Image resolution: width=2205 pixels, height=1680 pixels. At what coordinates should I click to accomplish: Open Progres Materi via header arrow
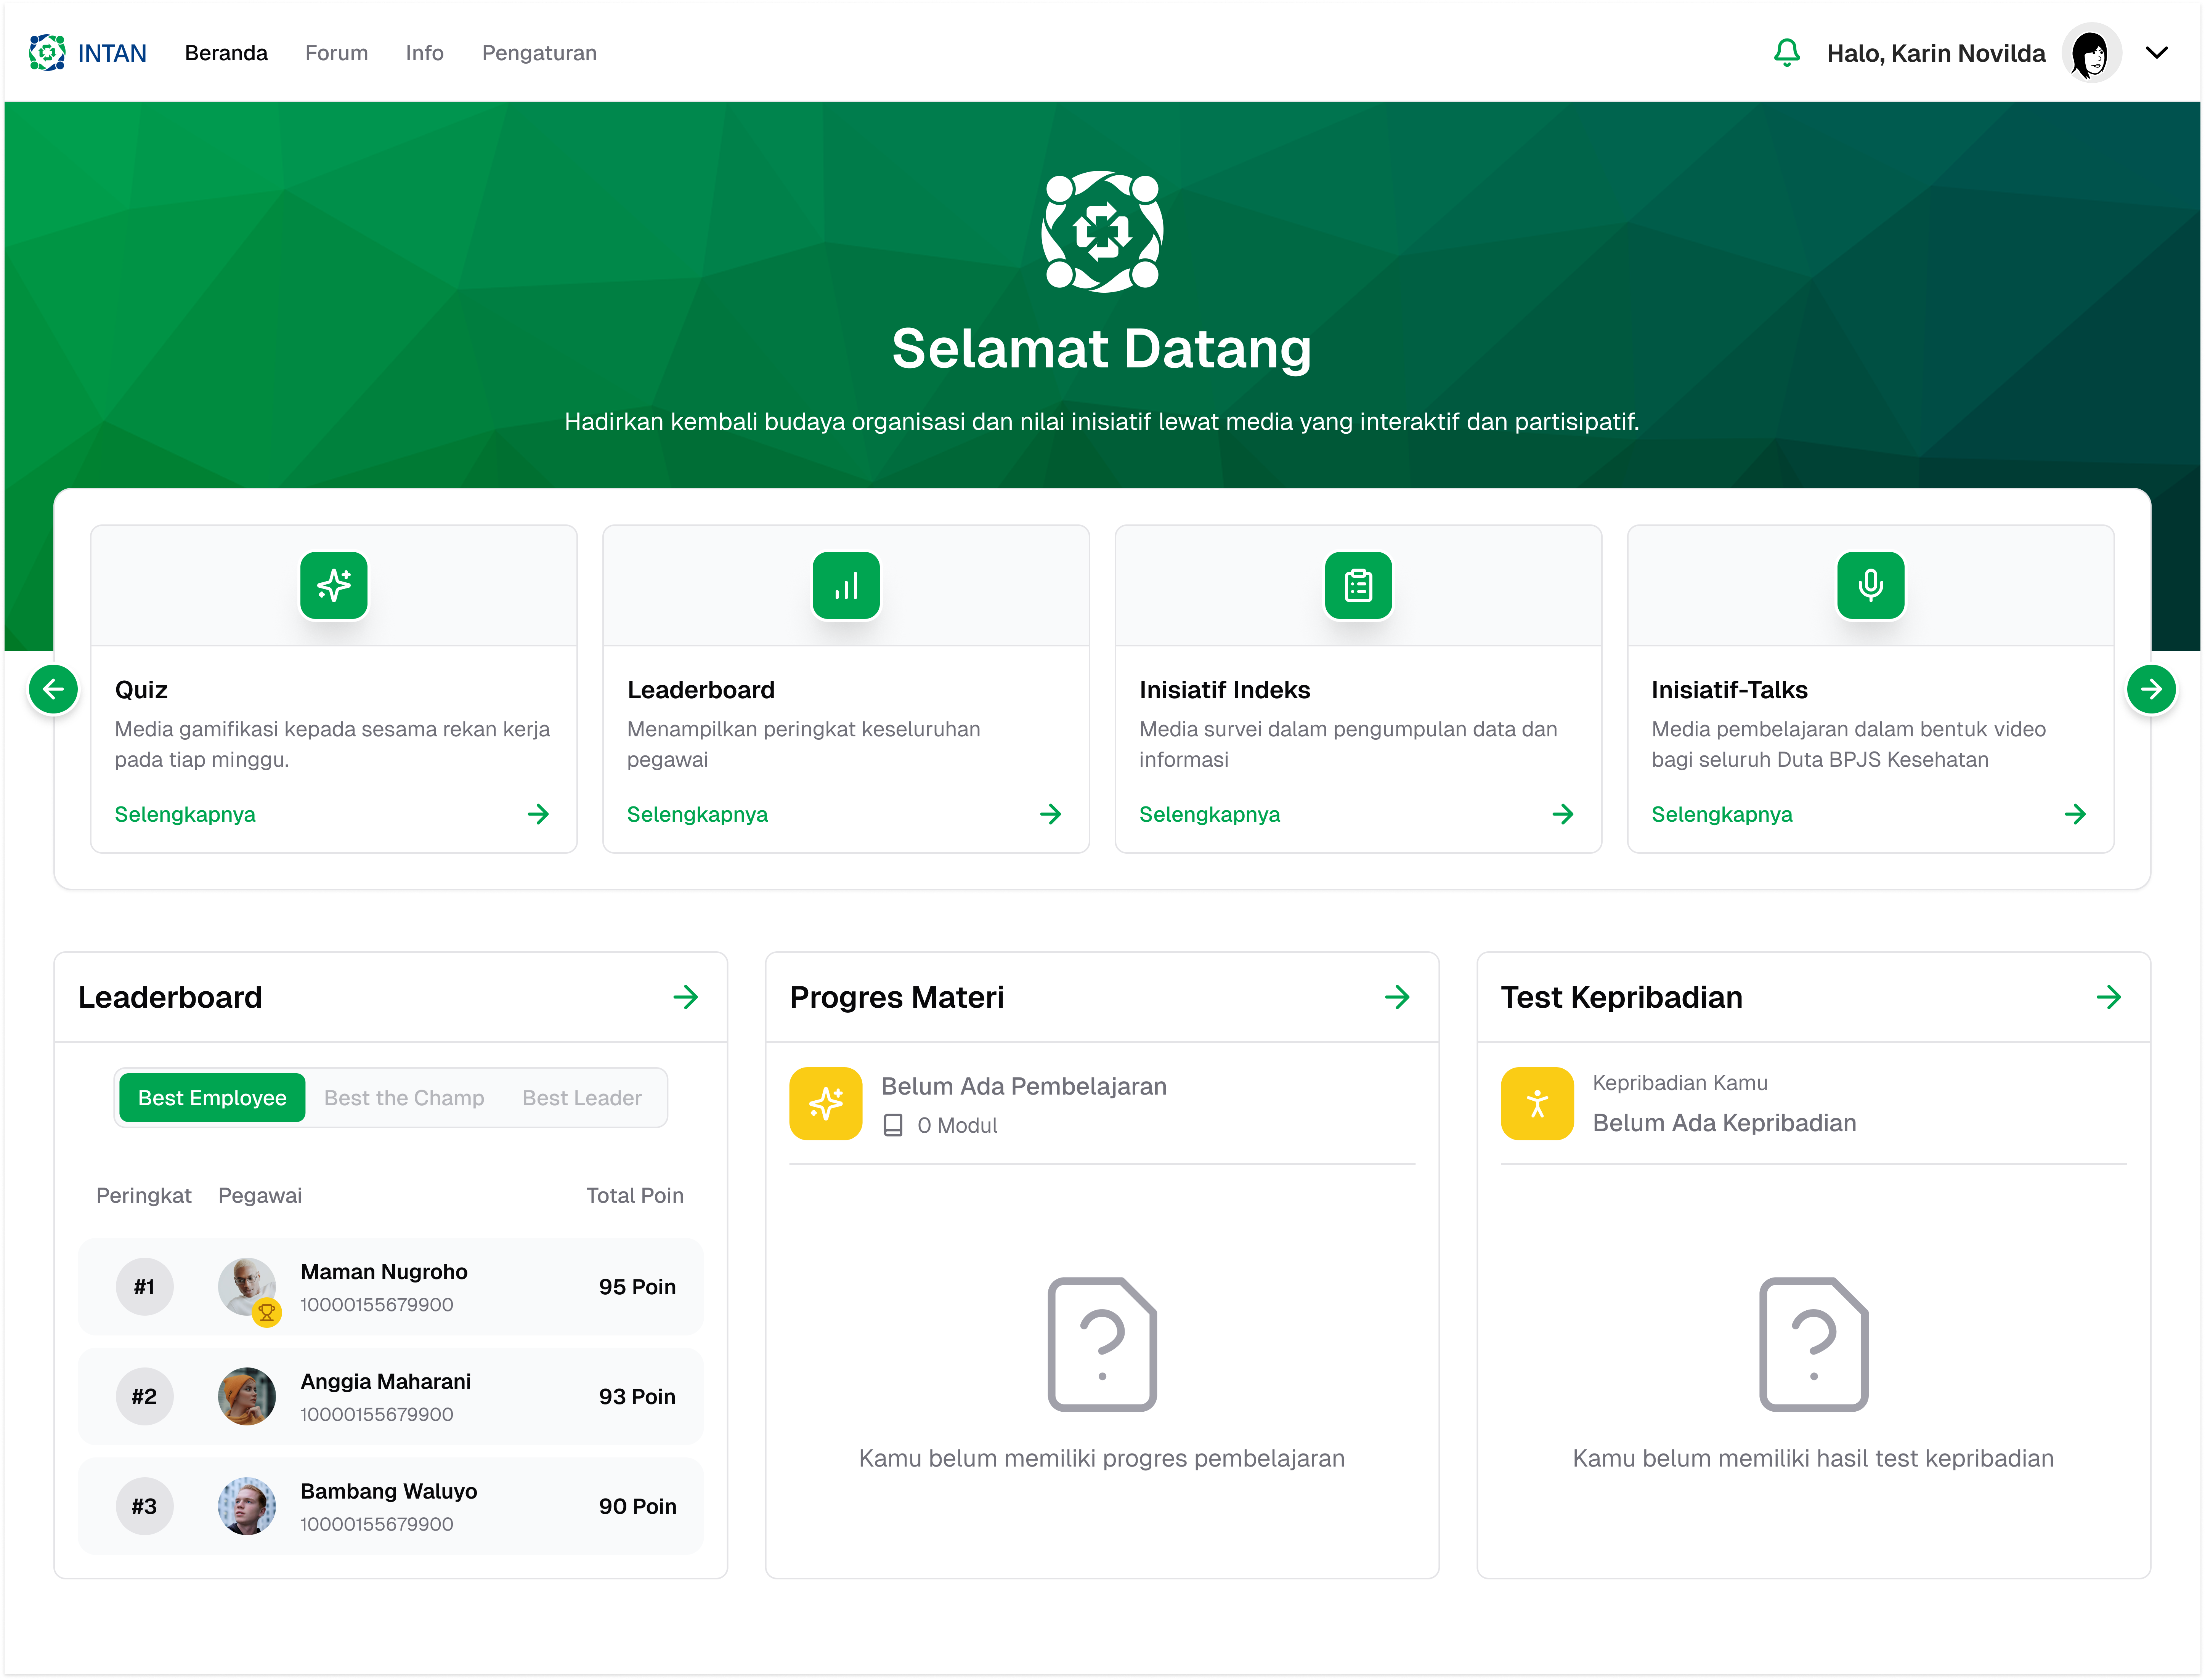(x=1397, y=997)
